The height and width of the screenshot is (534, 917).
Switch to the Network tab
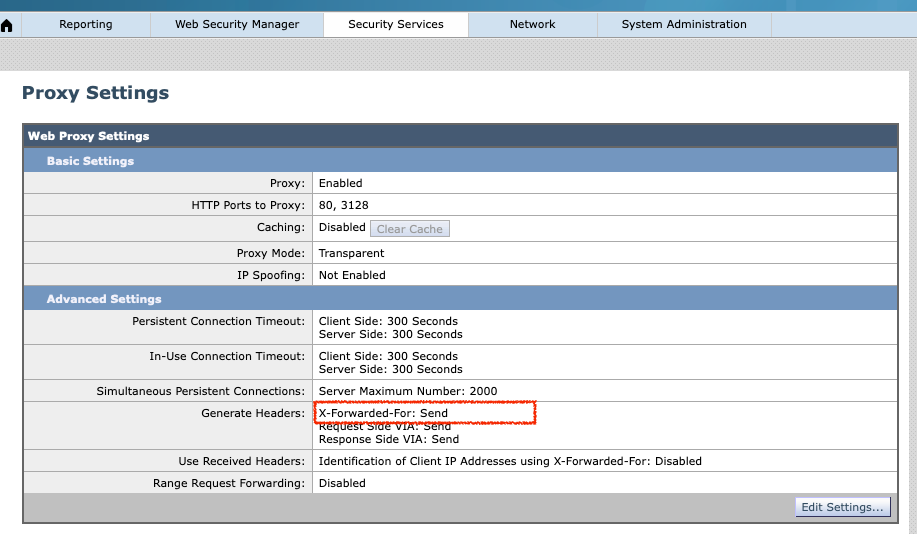click(x=532, y=24)
